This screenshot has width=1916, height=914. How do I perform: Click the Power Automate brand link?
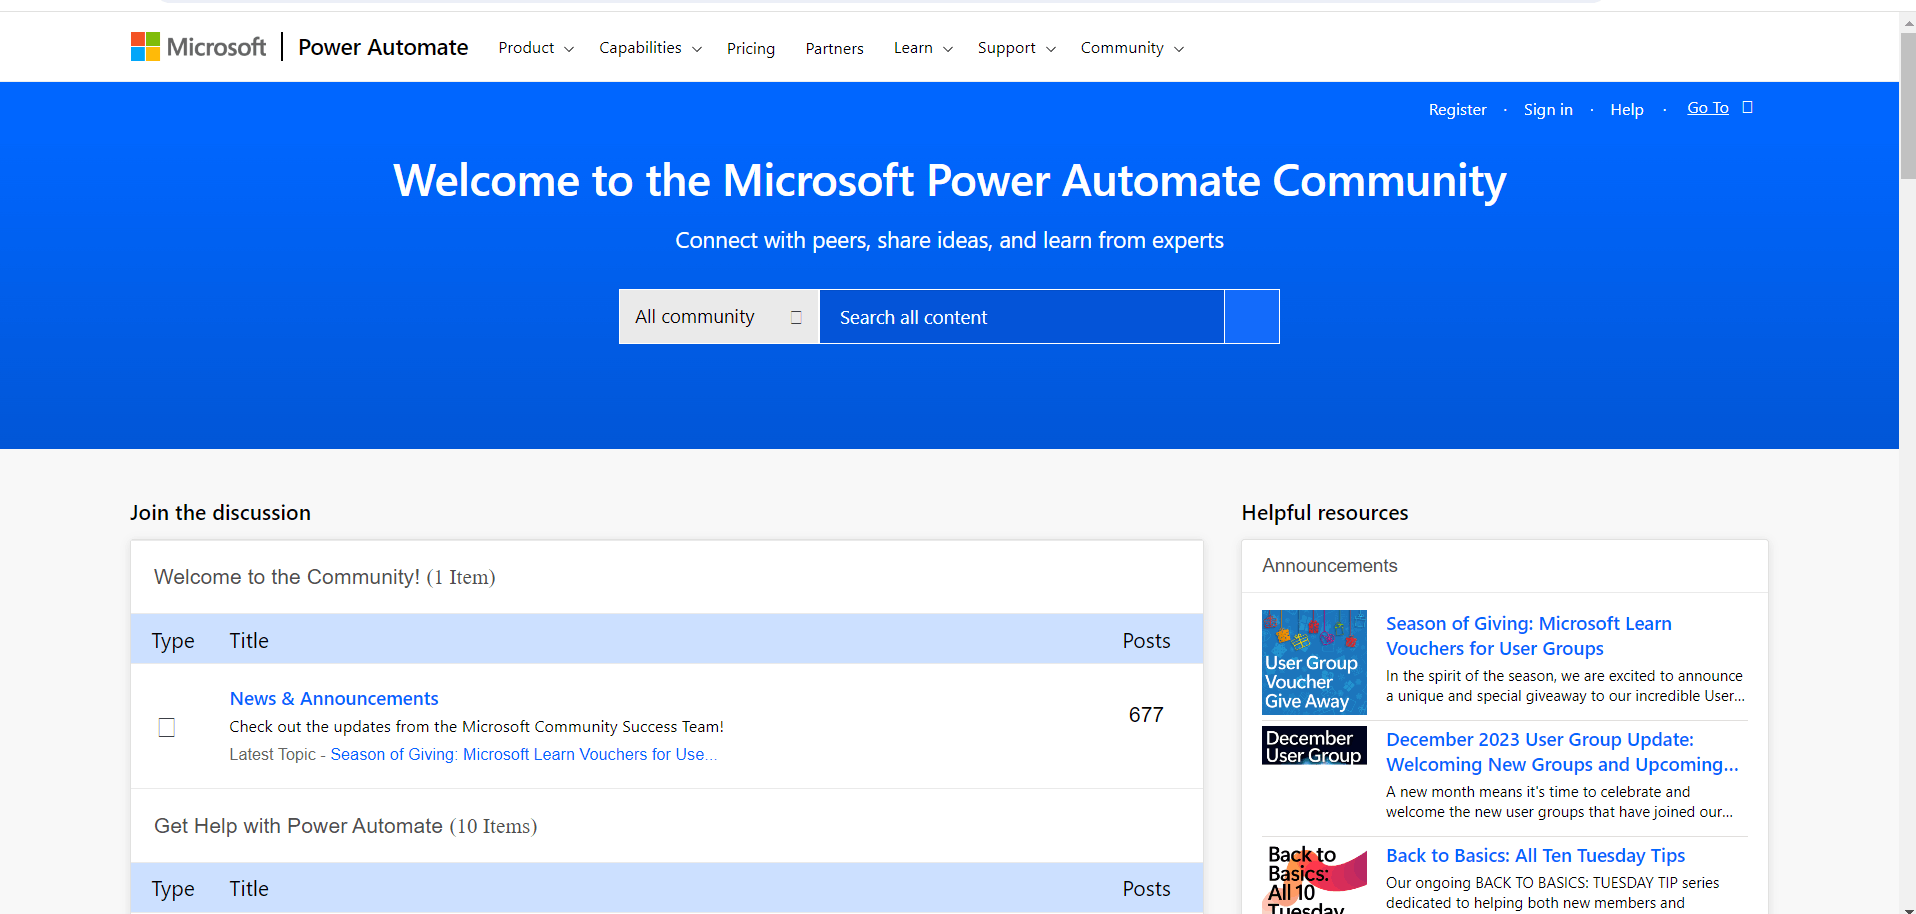(x=383, y=47)
